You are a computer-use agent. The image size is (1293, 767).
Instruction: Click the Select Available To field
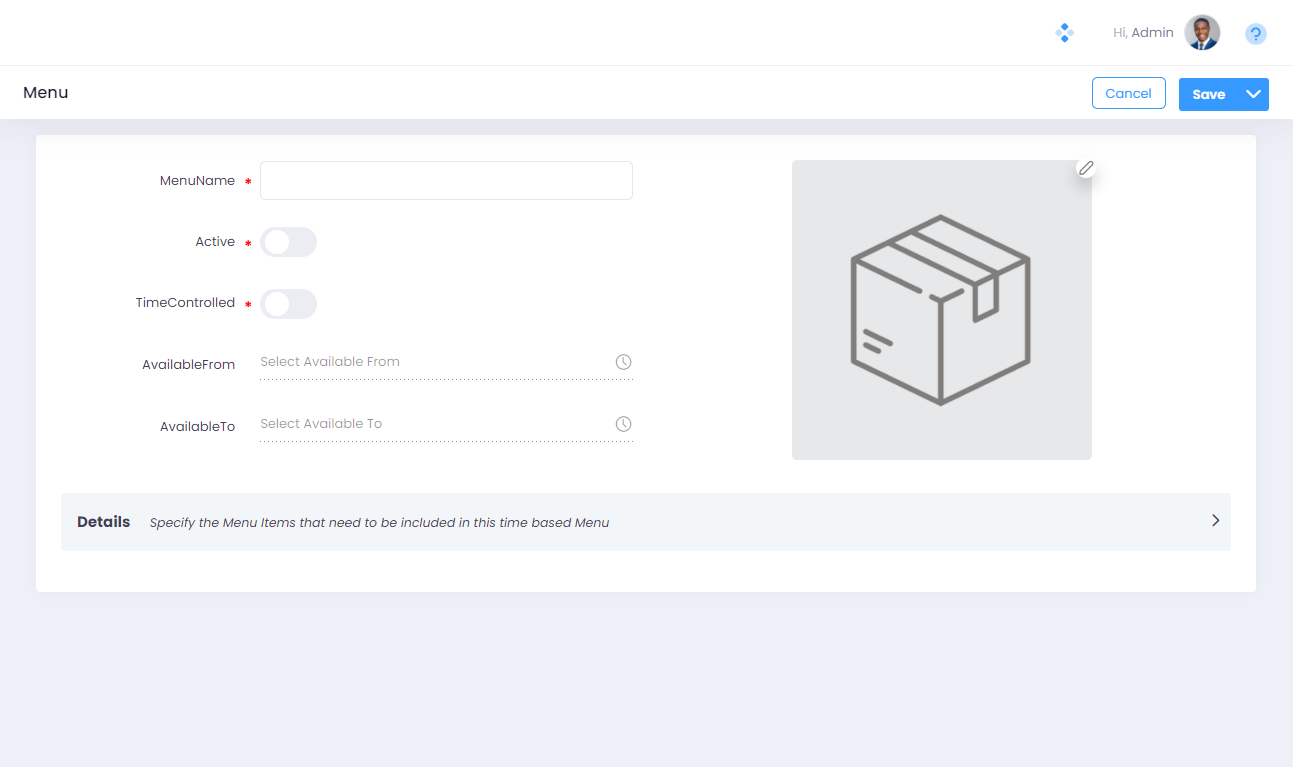tap(430, 424)
